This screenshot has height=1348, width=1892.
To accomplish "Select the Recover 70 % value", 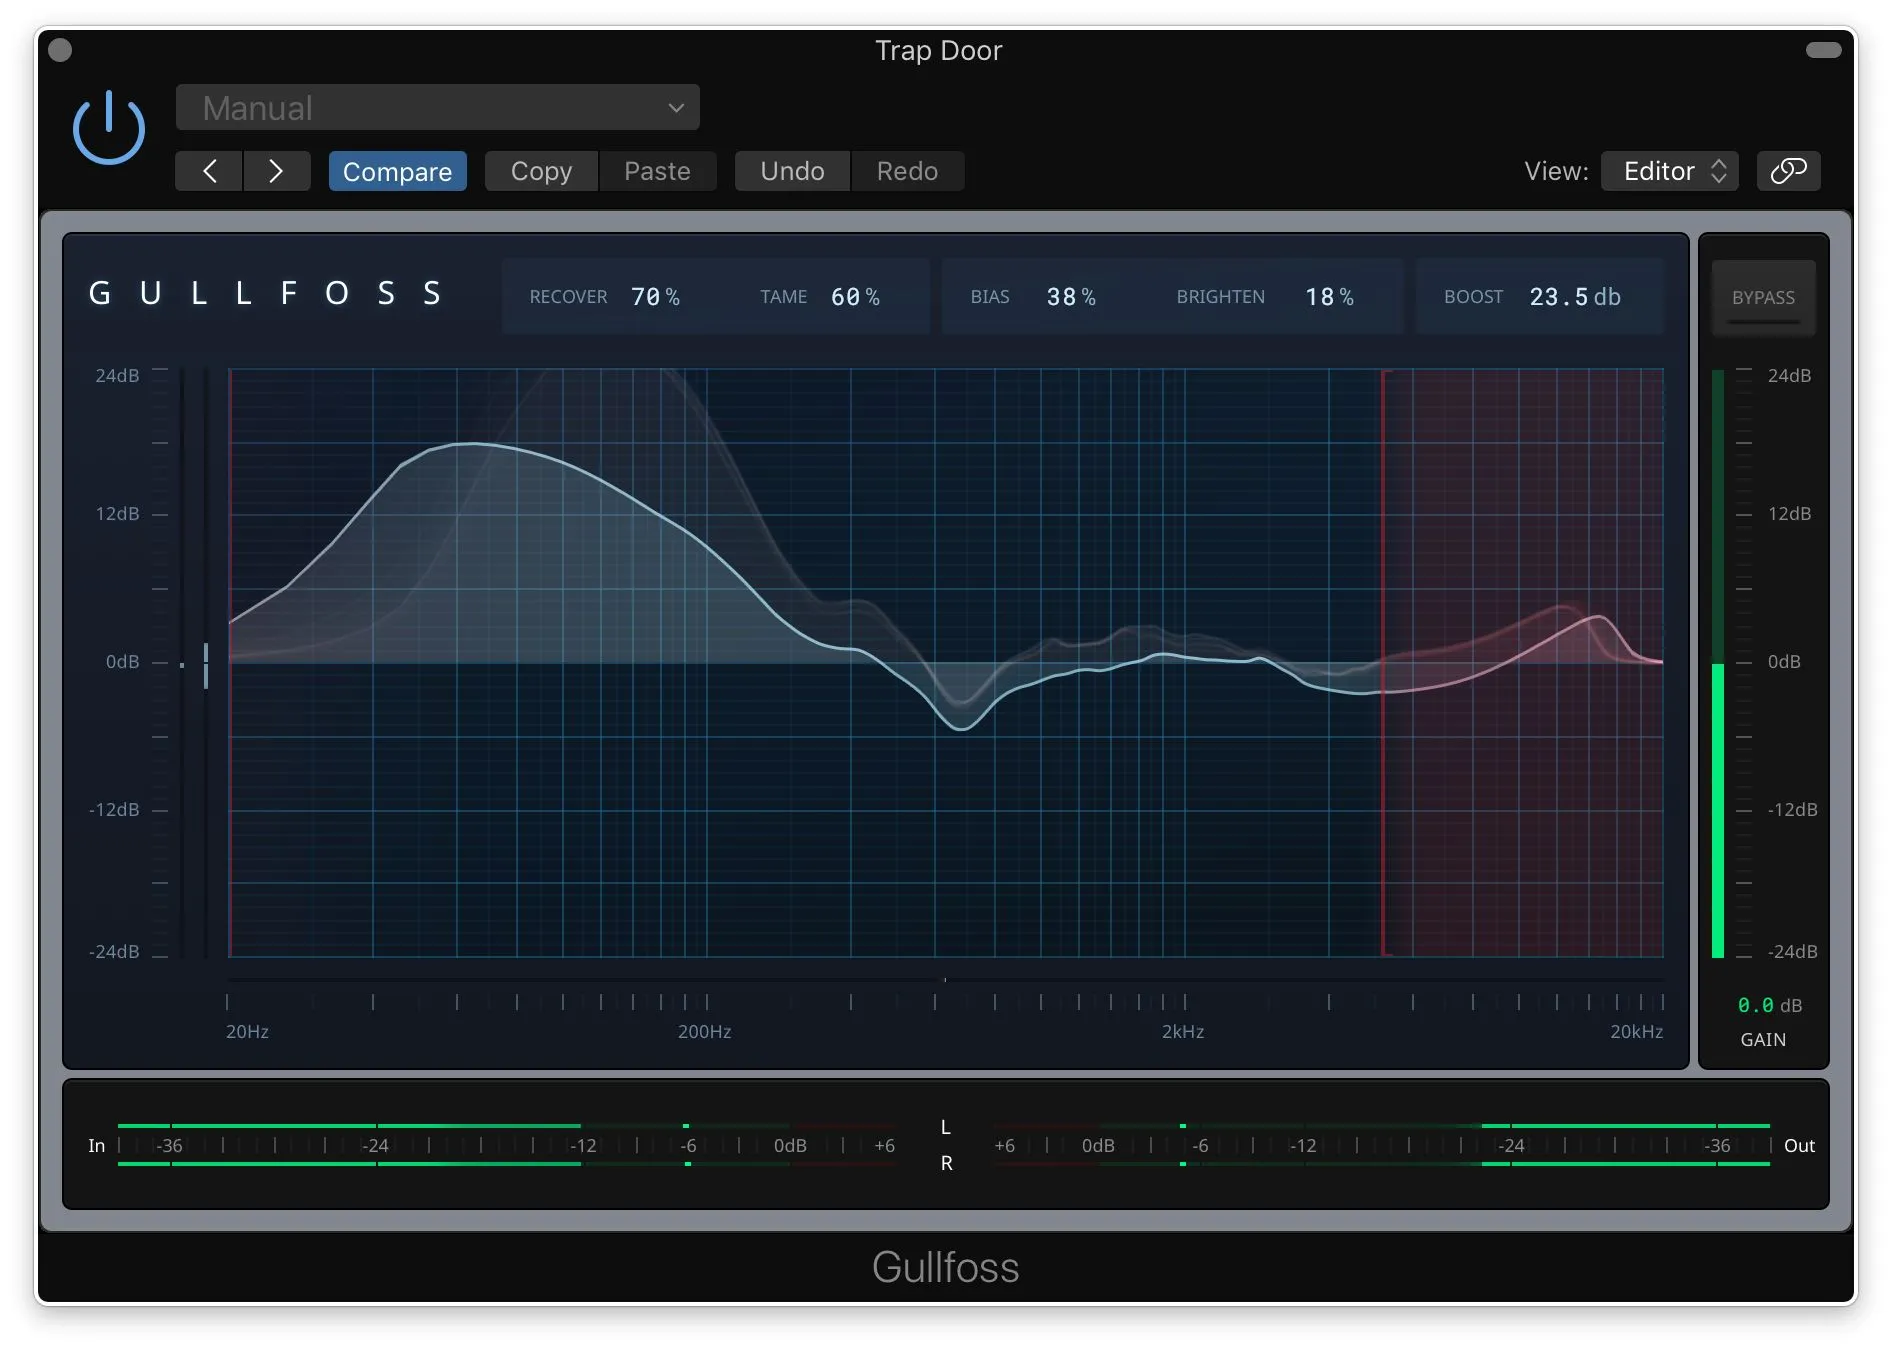I will pyautogui.click(x=655, y=297).
